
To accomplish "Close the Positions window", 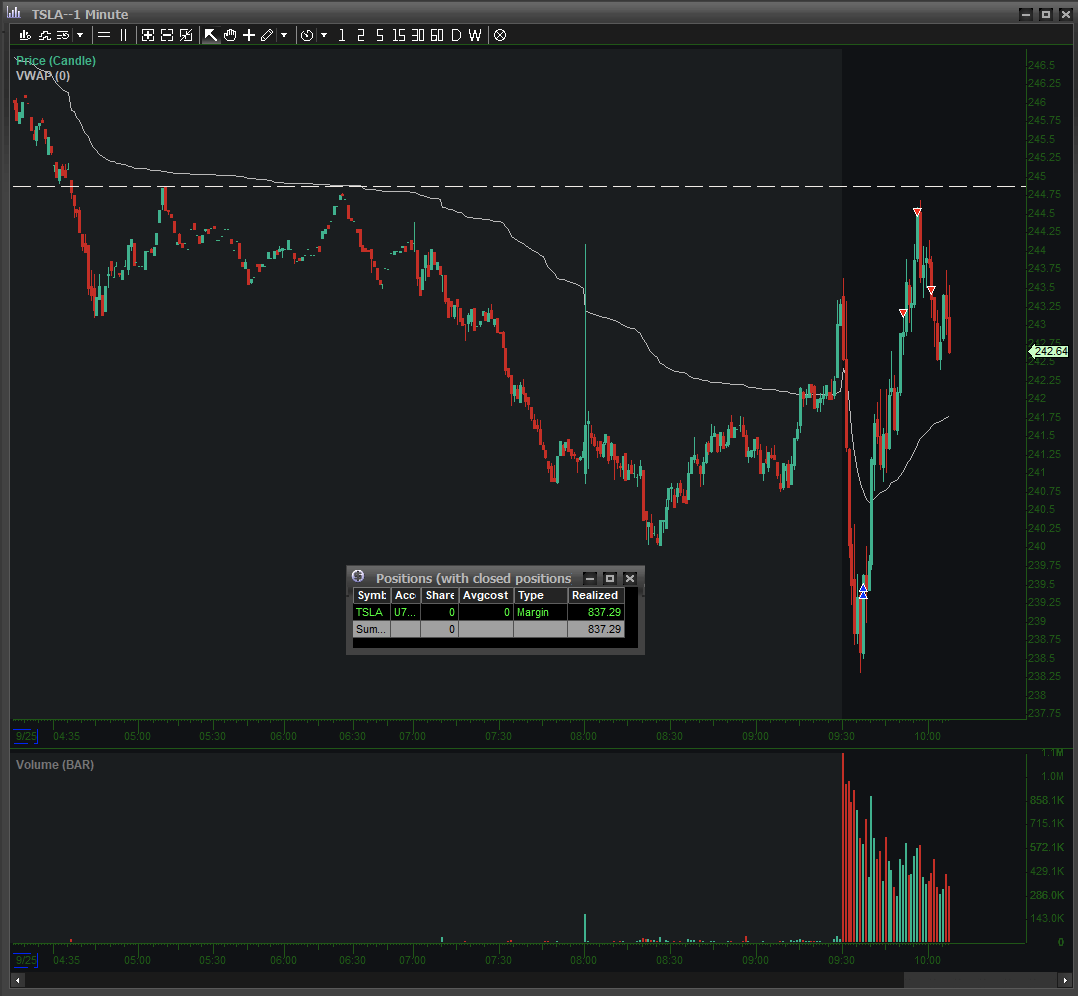I will click(630, 578).
